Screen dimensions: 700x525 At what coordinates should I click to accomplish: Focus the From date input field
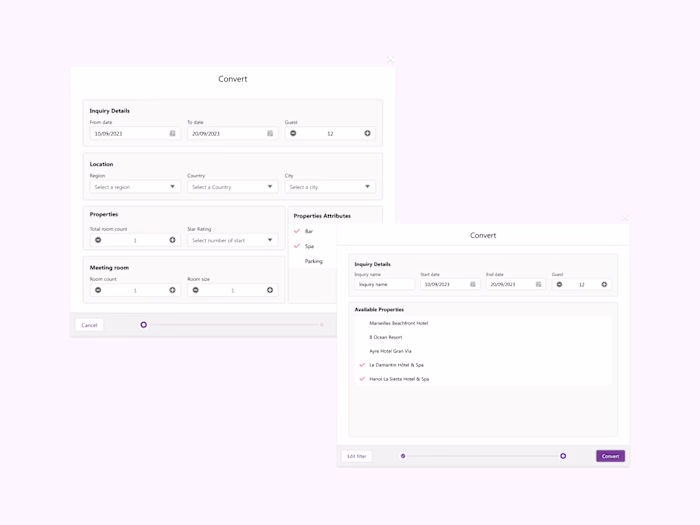(x=135, y=133)
